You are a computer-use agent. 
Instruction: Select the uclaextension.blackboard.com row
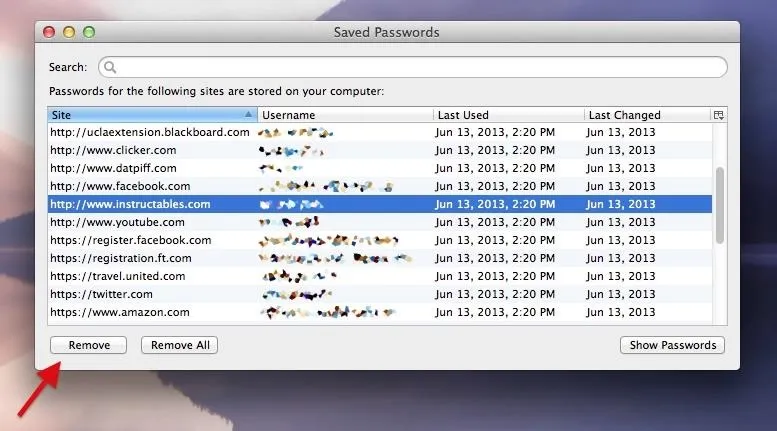pos(380,132)
